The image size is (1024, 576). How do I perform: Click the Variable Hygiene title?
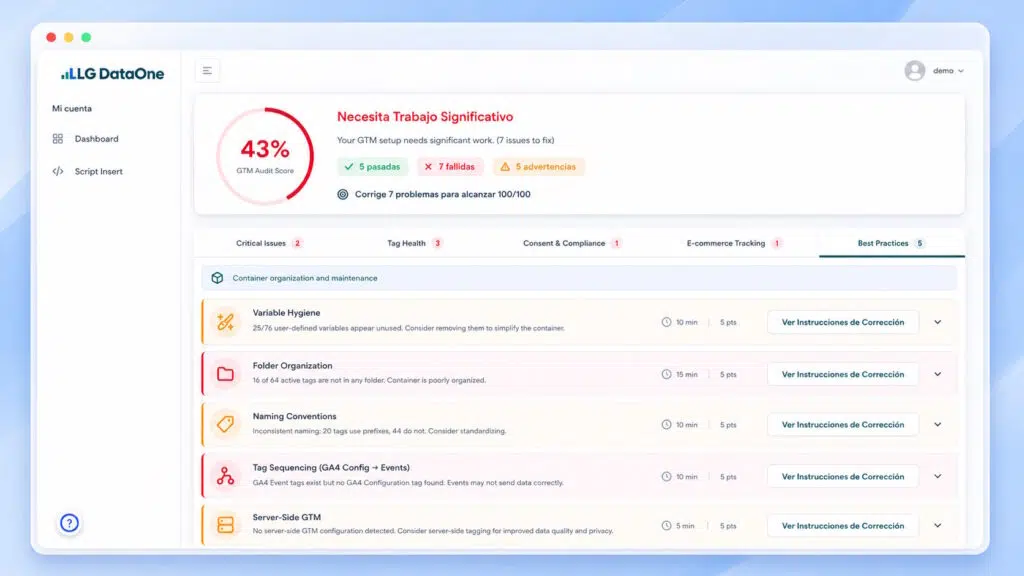click(x=286, y=313)
